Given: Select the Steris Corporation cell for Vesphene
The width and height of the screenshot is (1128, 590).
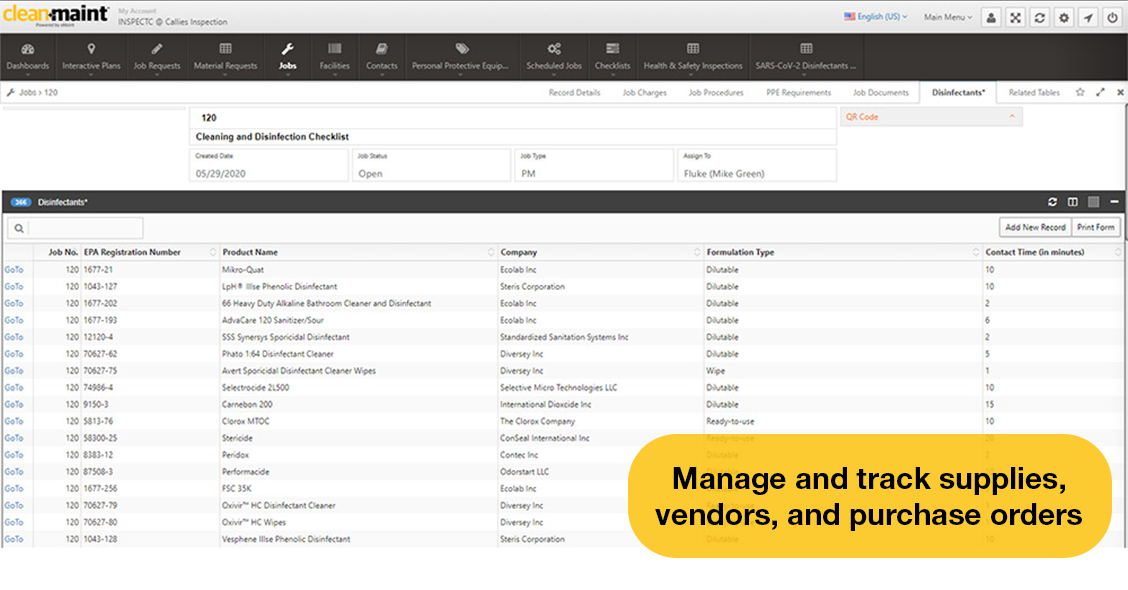Looking at the screenshot, I should point(600,539).
